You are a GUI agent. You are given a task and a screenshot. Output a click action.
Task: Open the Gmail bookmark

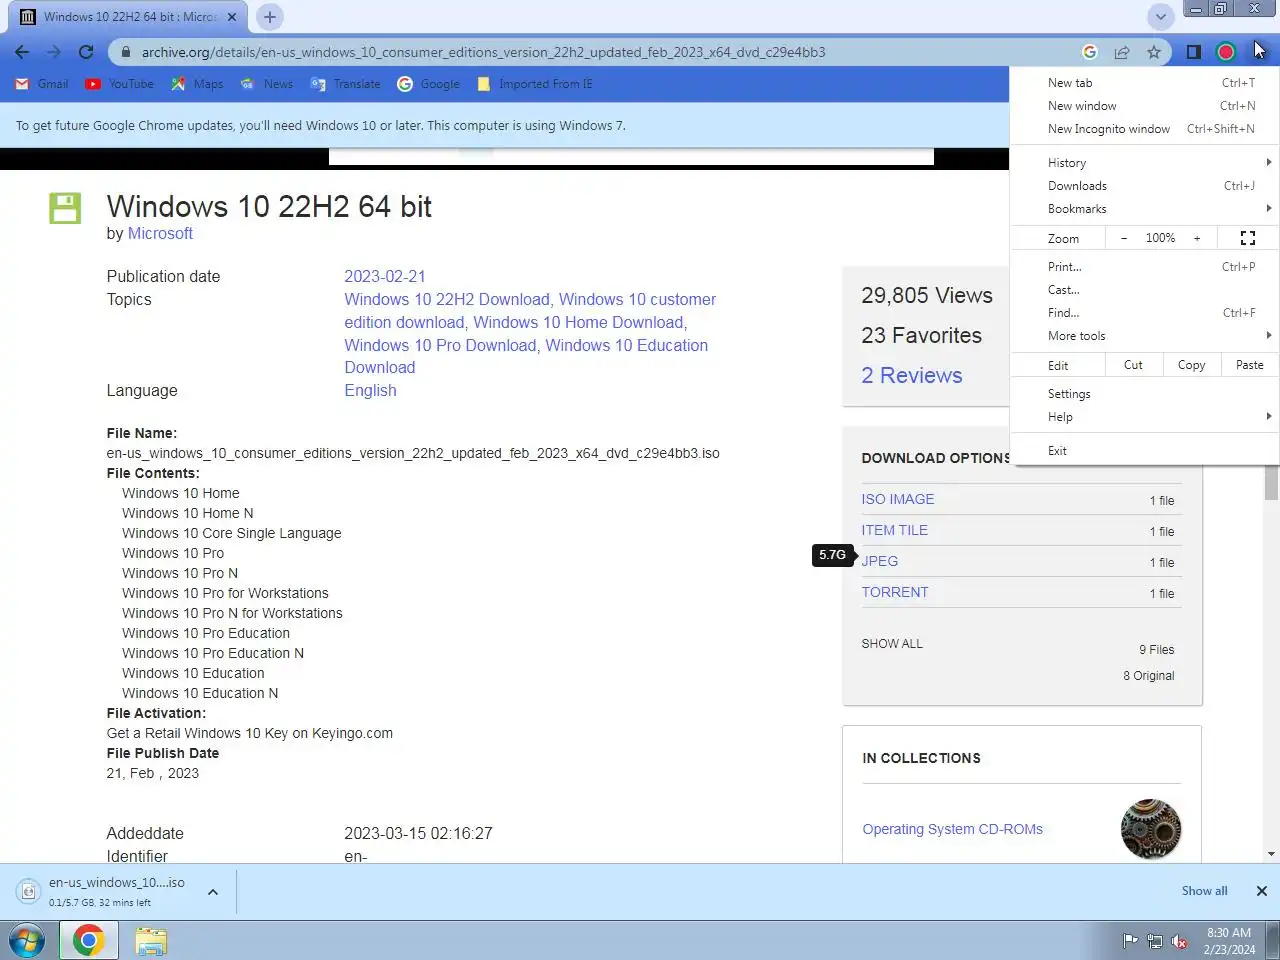click(x=42, y=84)
